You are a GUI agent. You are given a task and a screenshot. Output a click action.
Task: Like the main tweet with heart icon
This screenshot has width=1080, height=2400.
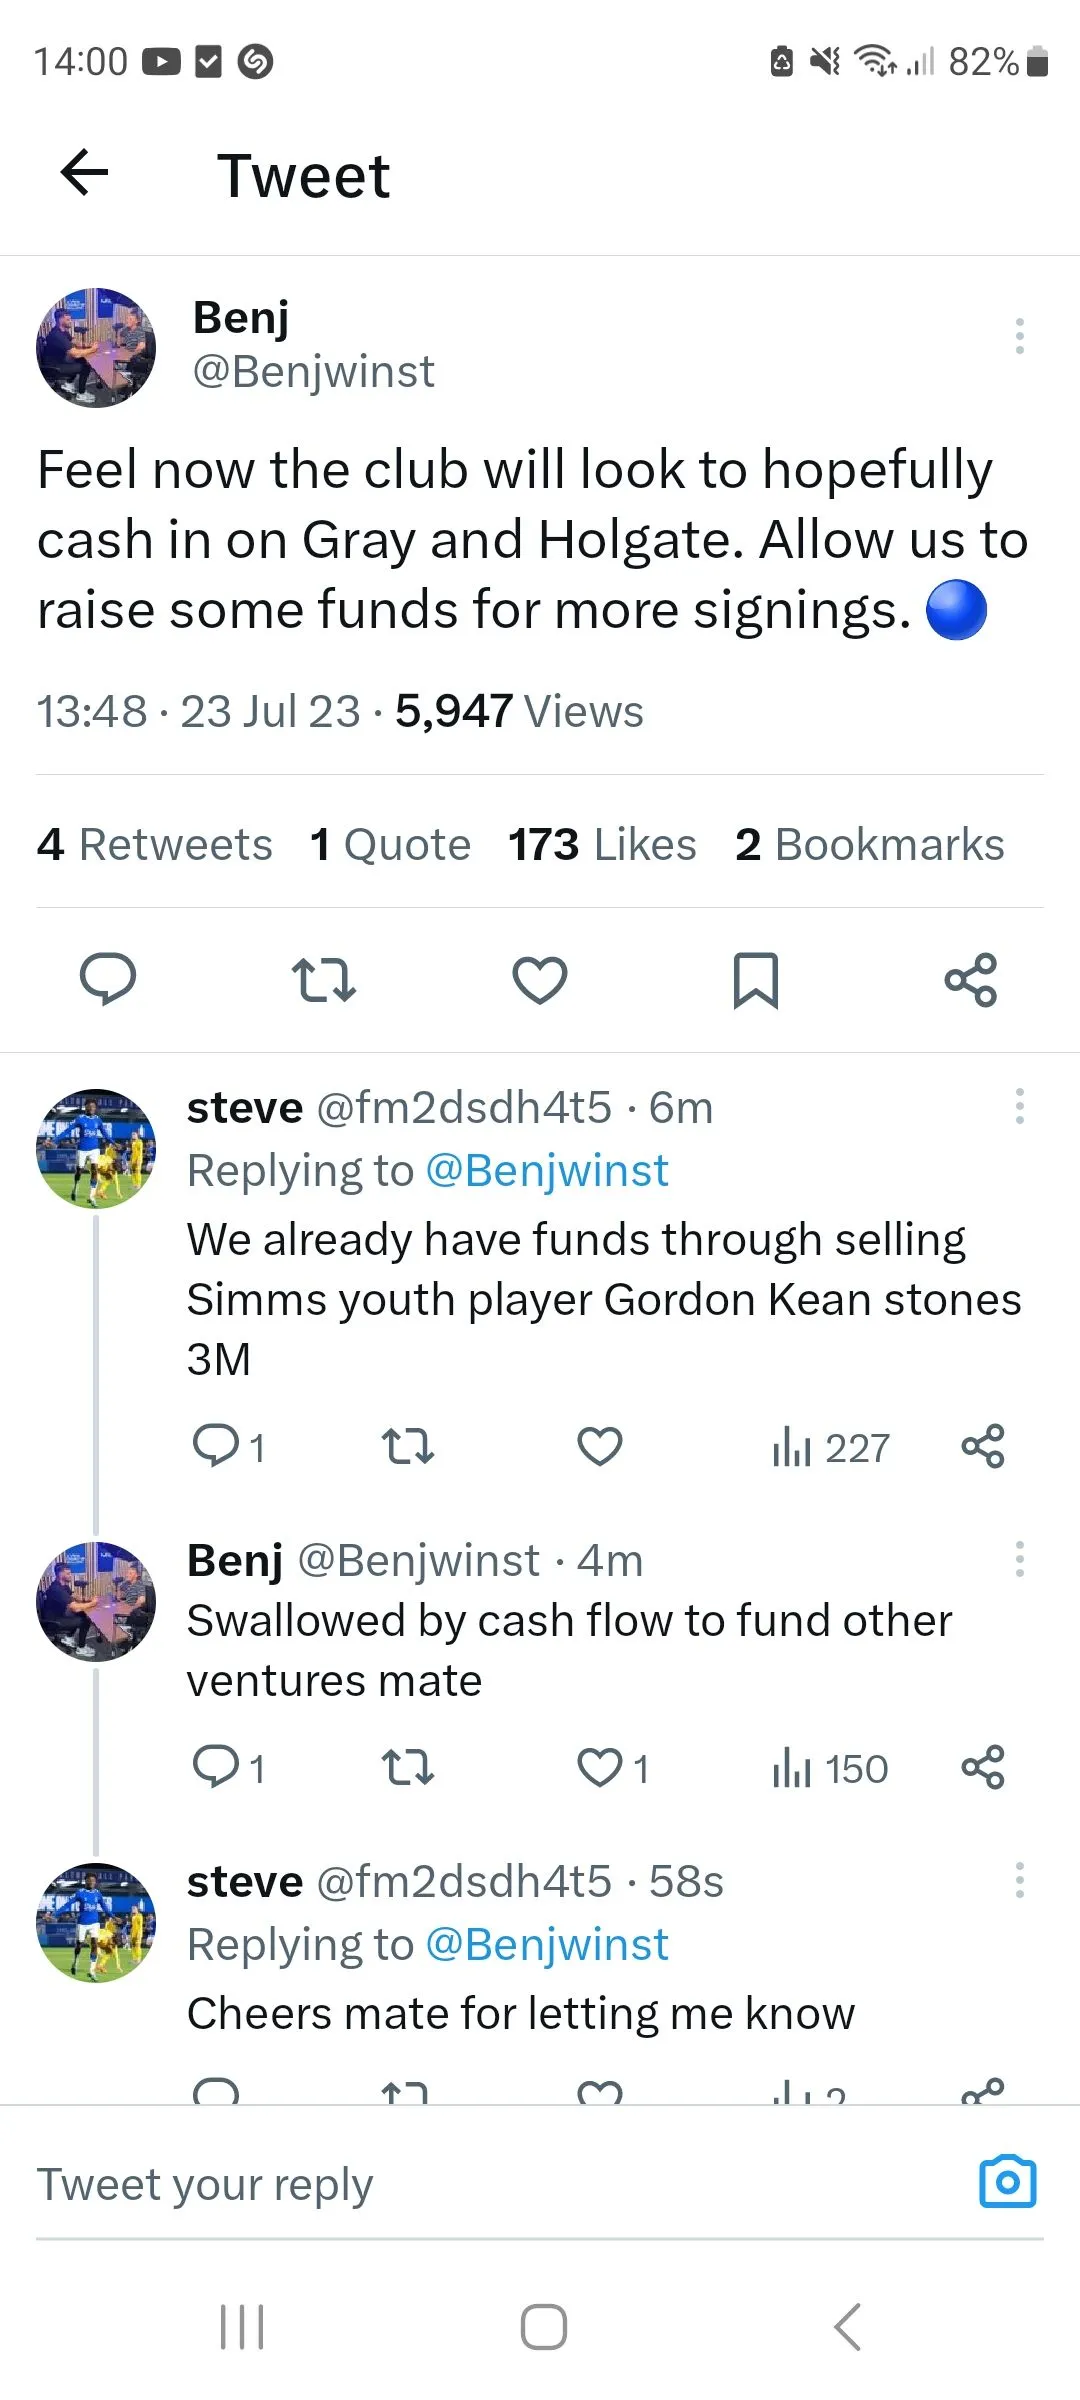click(x=540, y=979)
